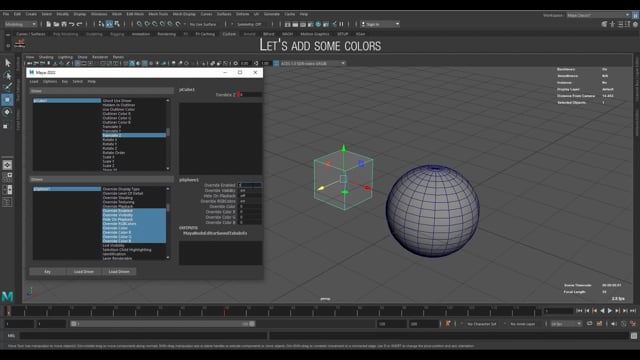Open the Symmetry Off dropdown
The width and height of the screenshot is (640, 360).
(249, 24)
